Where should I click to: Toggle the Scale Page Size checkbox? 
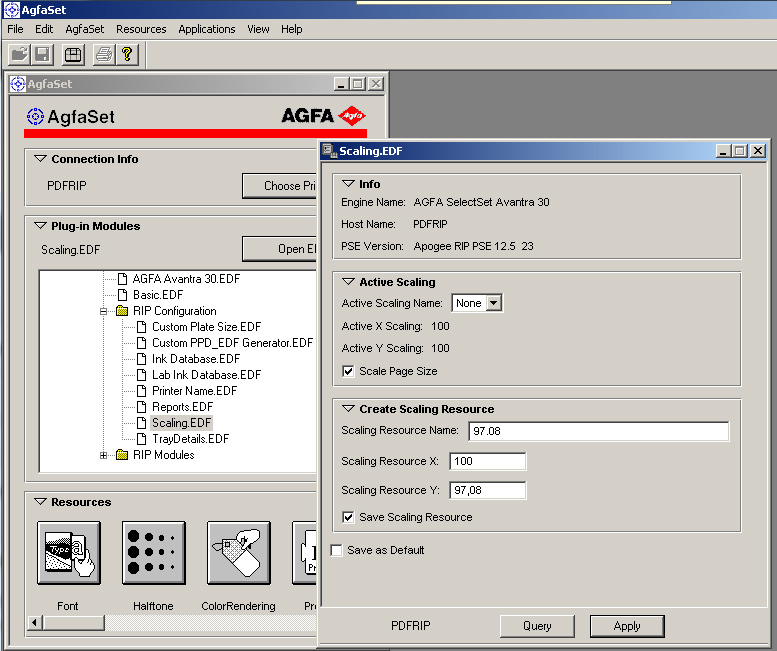[x=348, y=371]
